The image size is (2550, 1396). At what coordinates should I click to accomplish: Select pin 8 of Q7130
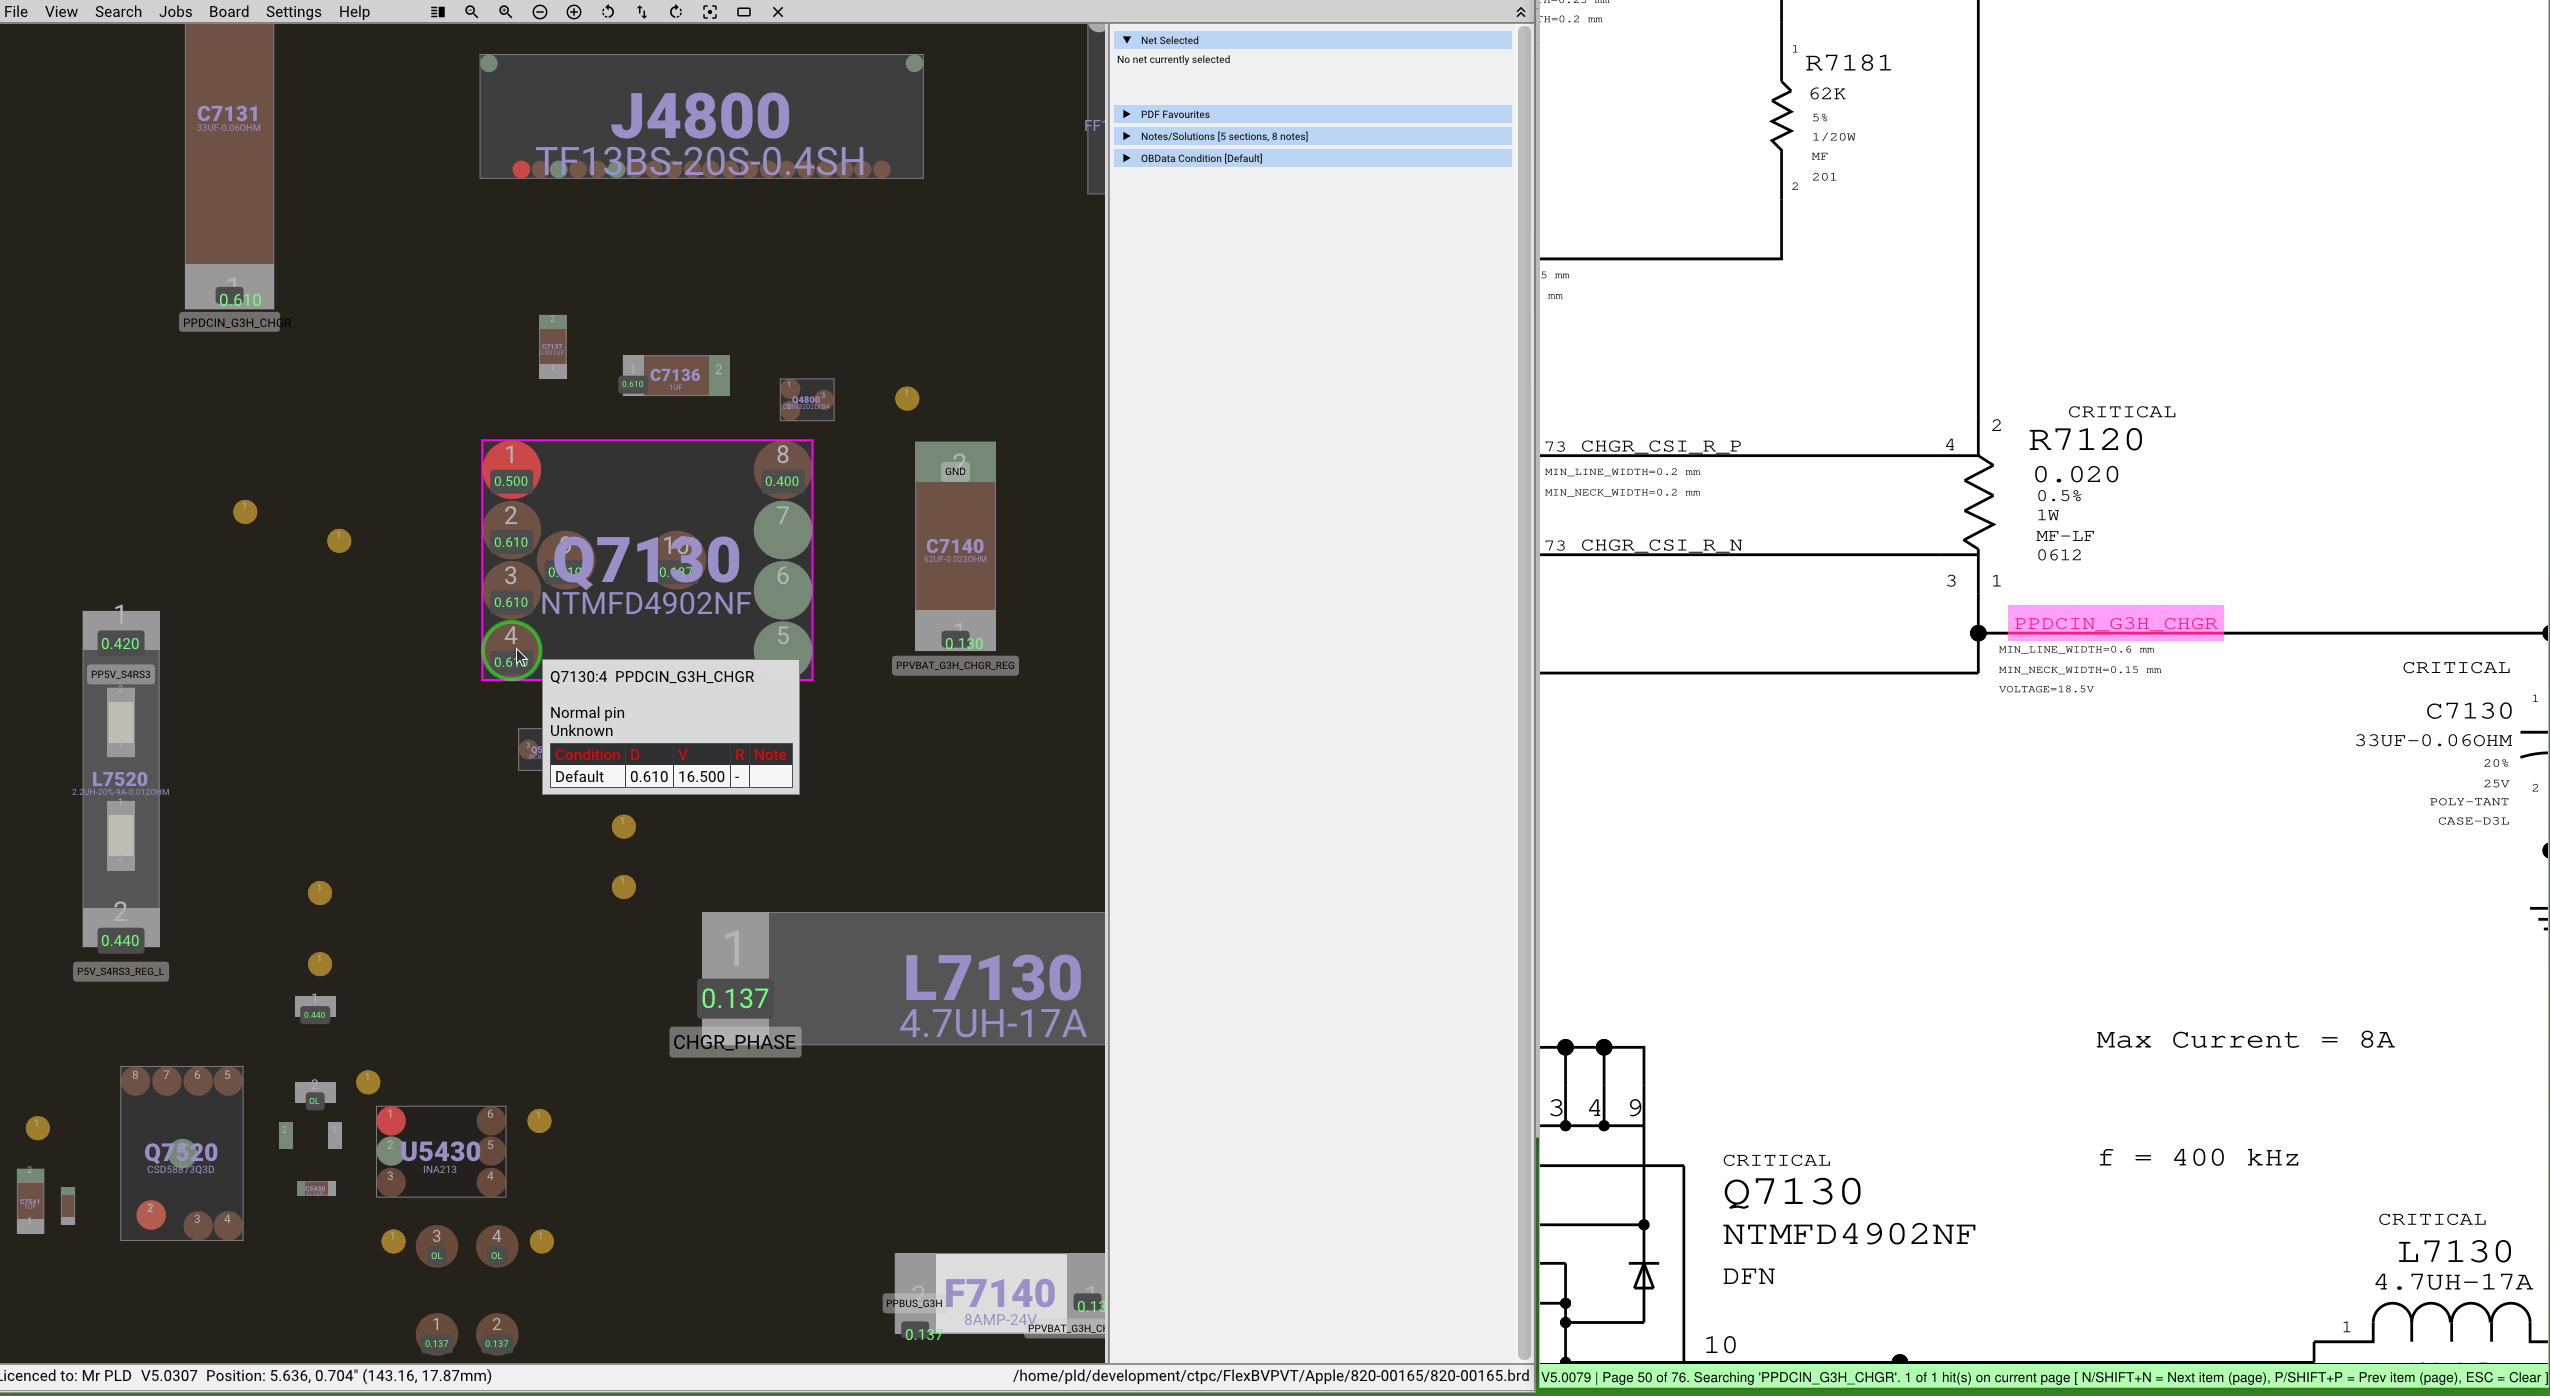pos(782,468)
